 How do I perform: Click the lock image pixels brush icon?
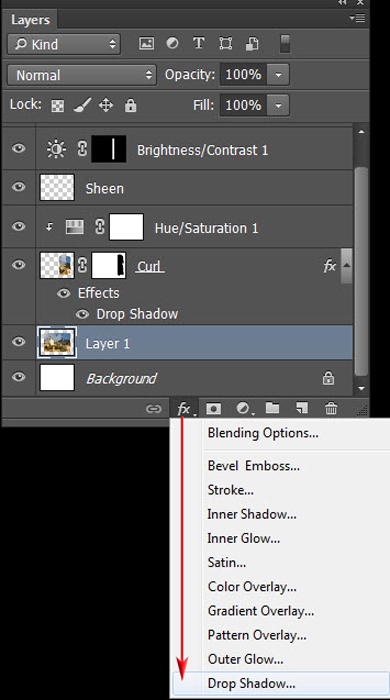pyautogui.click(x=82, y=105)
